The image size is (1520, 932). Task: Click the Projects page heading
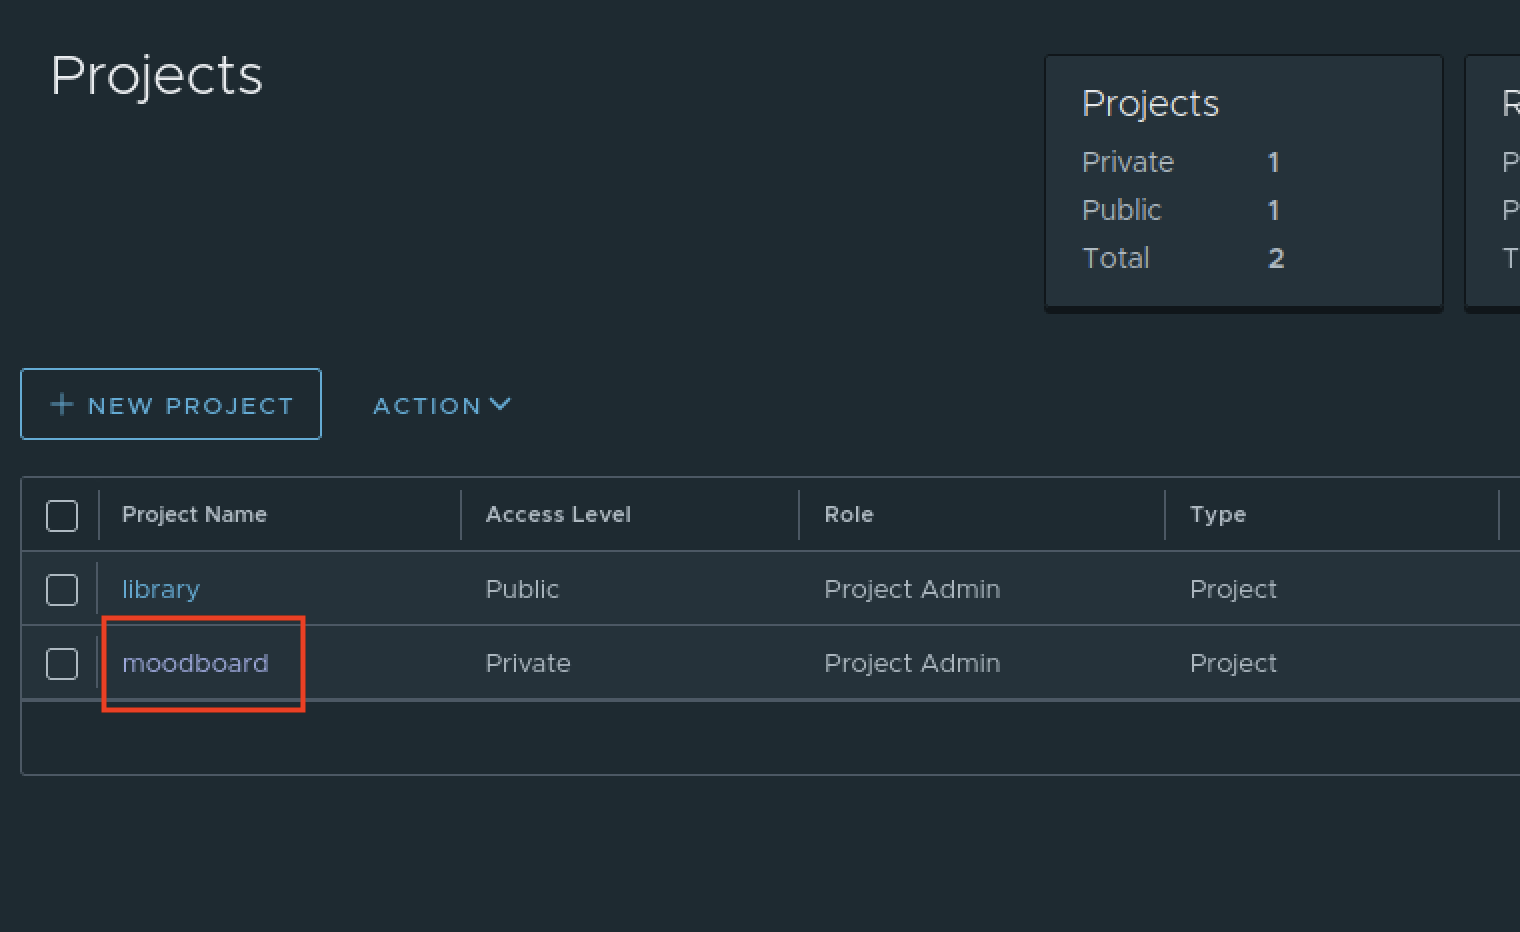click(x=157, y=76)
